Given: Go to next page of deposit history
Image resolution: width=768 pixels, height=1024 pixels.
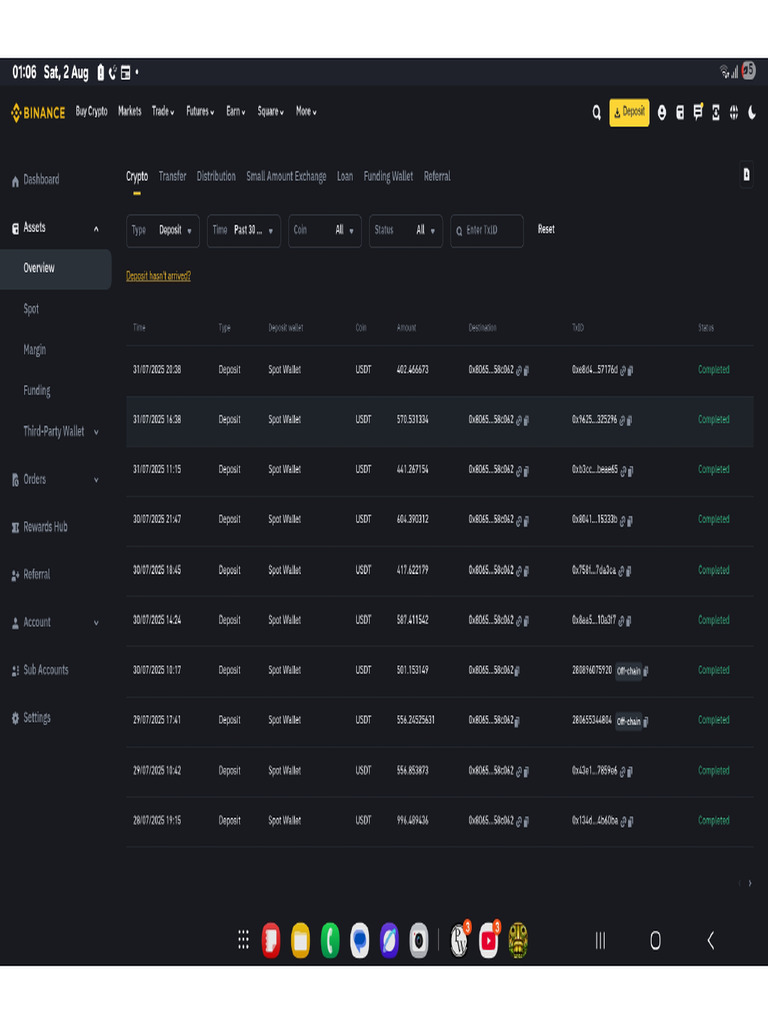Looking at the screenshot, I should [x=750, y=884].
